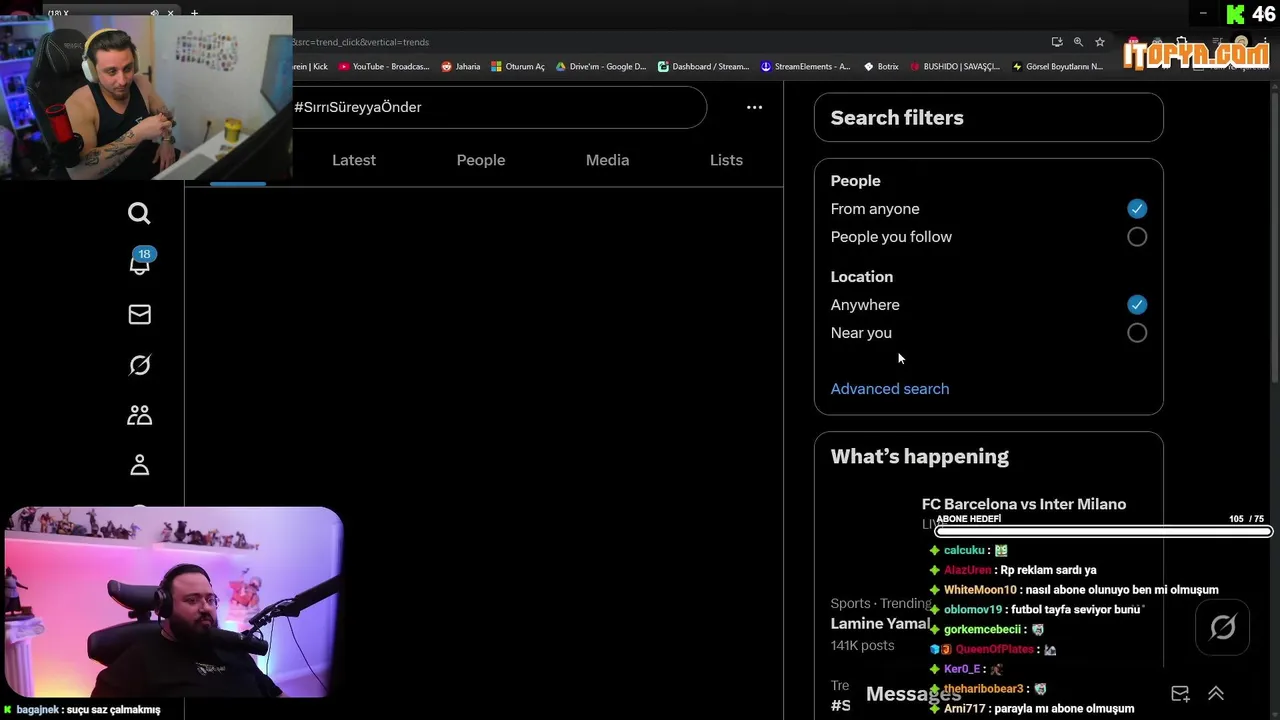Image resolution: width=1280 pixels, height=720 pixels.
Task: Close the X browser tab
Action: tap(171, 13)
